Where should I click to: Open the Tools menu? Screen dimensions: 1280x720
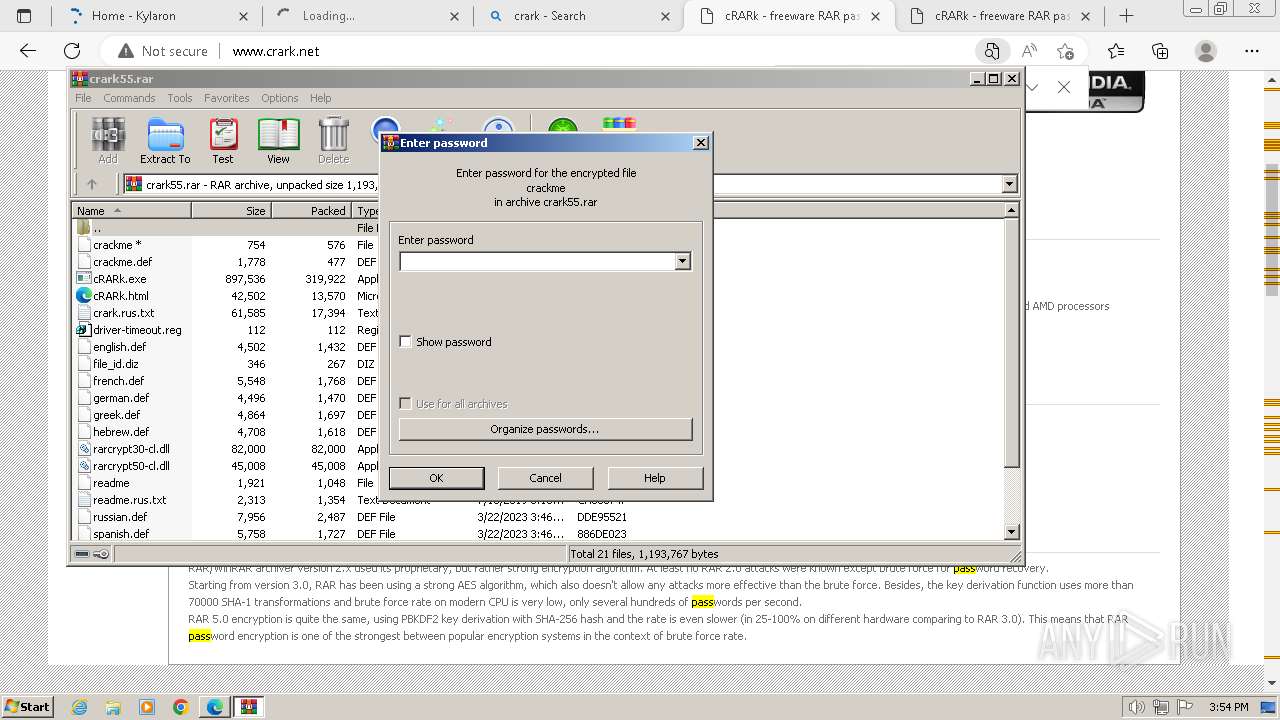click(180, 98)
